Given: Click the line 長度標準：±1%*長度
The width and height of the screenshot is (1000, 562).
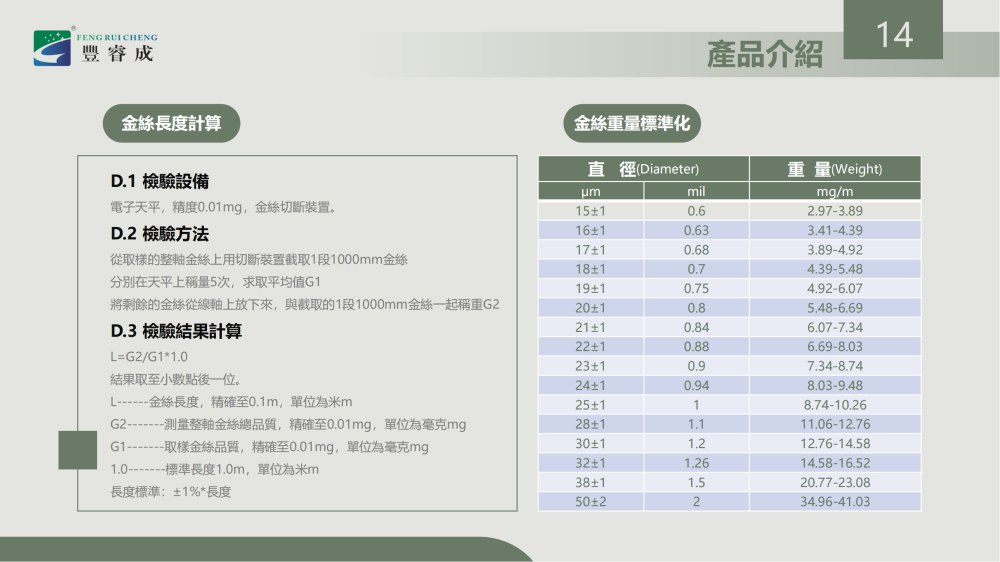Looking at the screenshot, I should (x=170, y=492).
